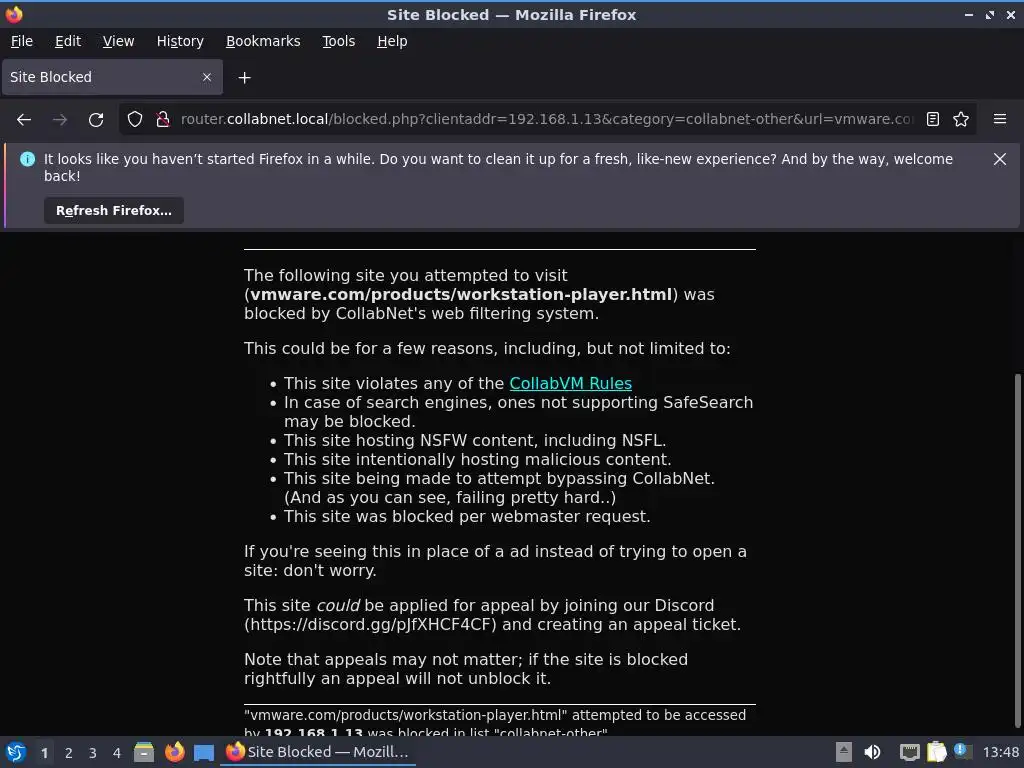Open the Help menu

(x=392, y=41)
